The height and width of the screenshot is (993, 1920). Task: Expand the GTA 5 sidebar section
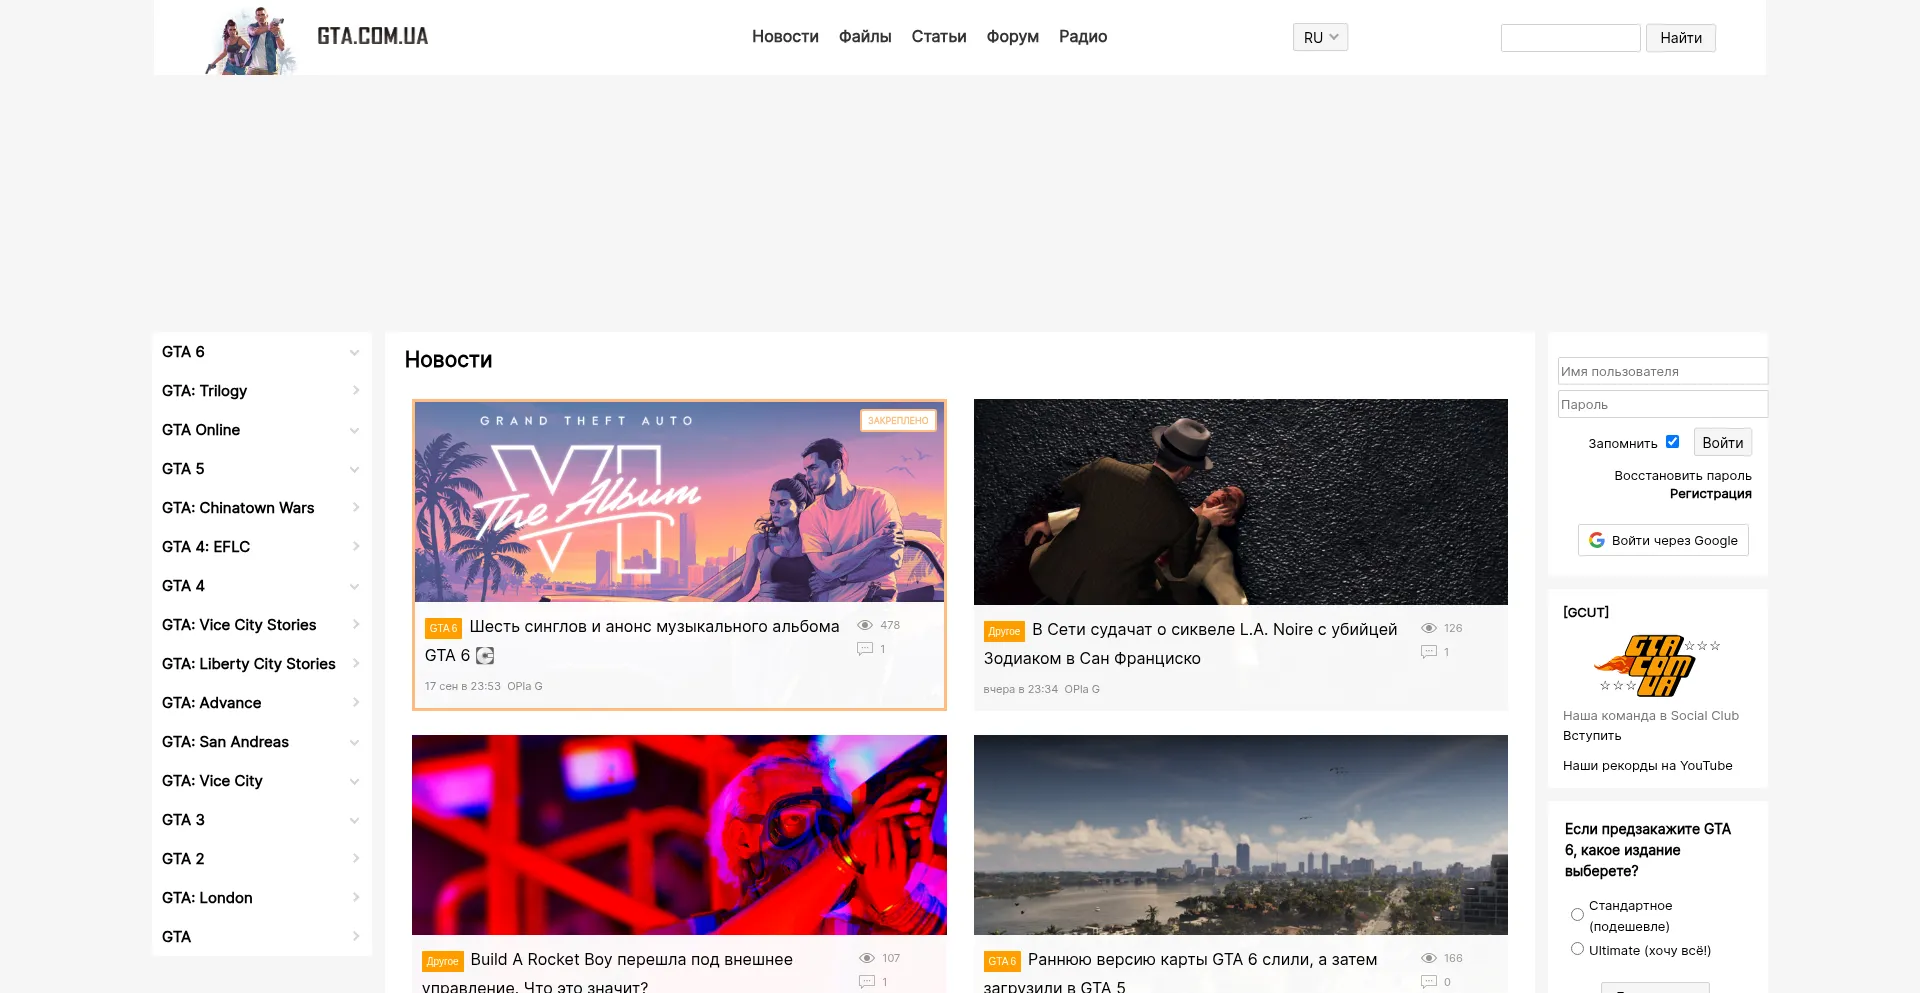(354, 469)
